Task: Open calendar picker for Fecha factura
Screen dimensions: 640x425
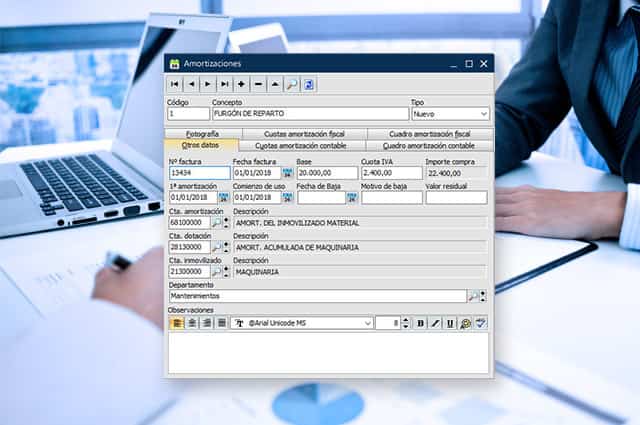Action: [x=288, y=173]
